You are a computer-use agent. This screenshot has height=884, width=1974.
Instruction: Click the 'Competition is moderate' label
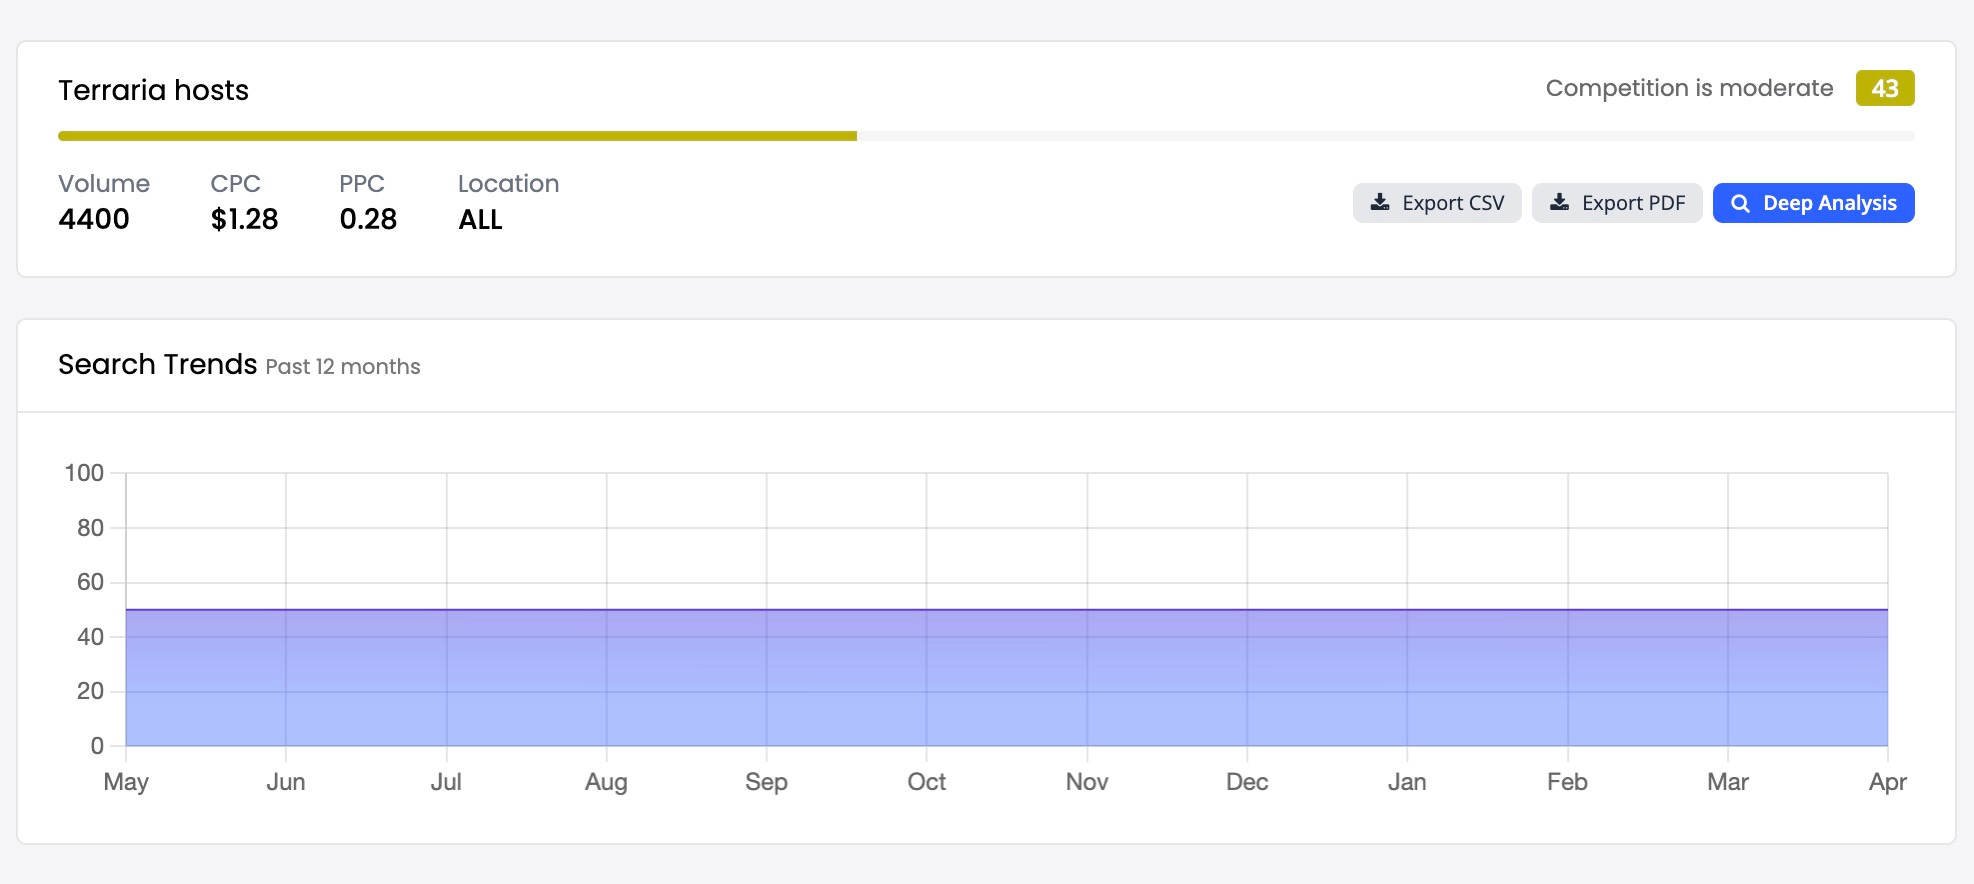[1689, 88]
